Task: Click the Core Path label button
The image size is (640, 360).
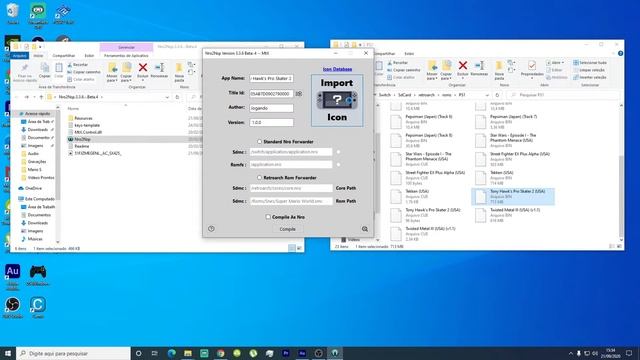Action: 346,188
